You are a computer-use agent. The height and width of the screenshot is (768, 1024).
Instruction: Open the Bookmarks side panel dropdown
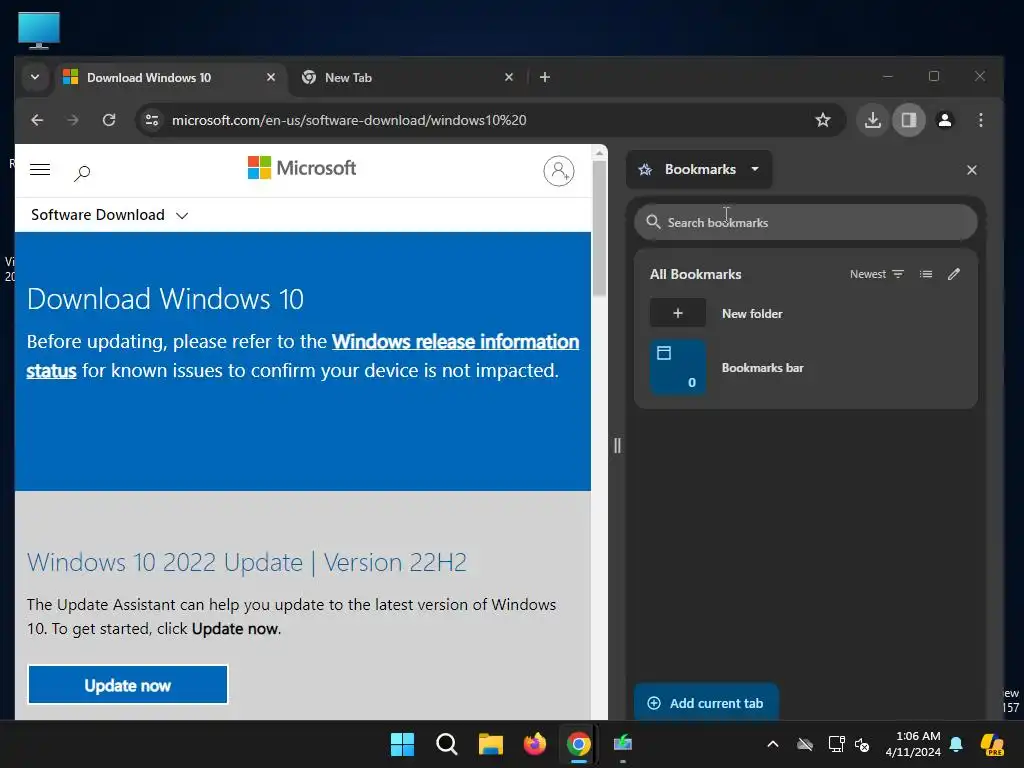click(x=699, y=170)
